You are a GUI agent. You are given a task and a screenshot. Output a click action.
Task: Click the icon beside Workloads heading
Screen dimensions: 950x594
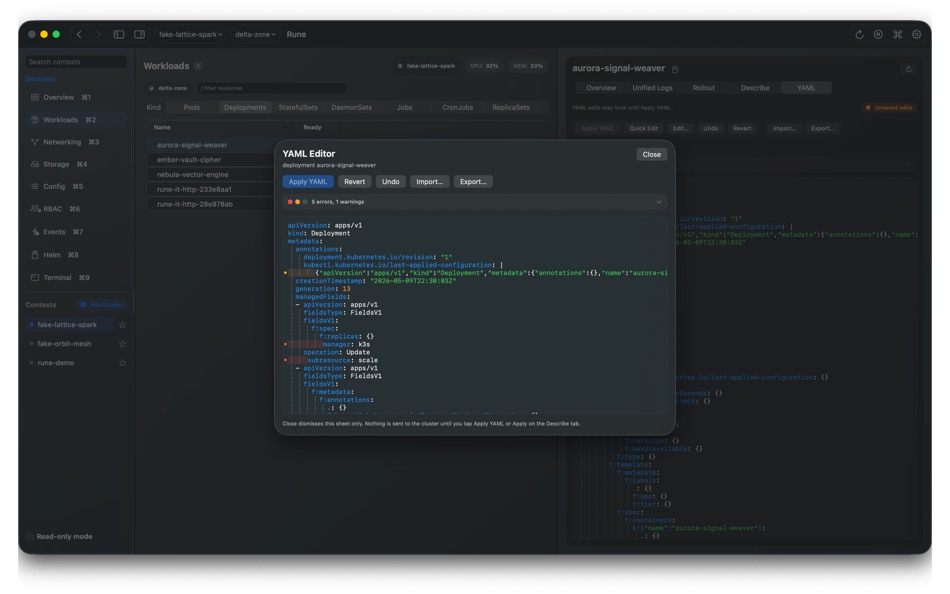[198, 66]
